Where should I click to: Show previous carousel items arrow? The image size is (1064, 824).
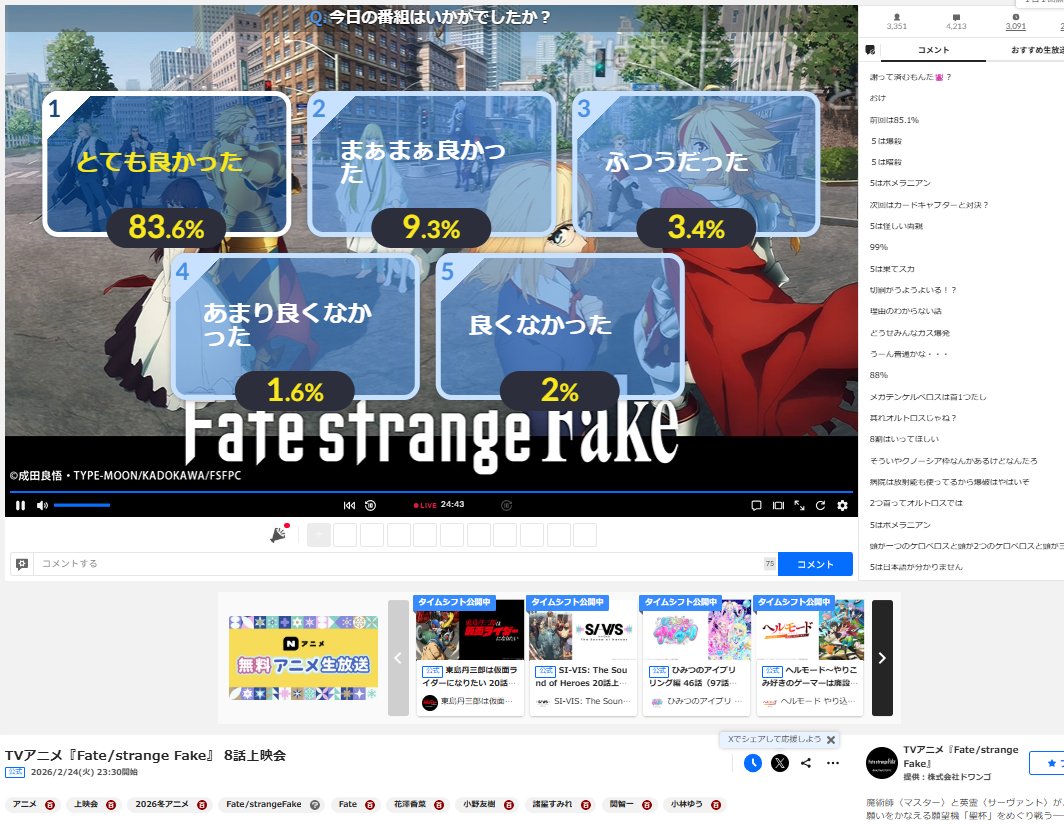pyautogui.click(x=398, y=658)
